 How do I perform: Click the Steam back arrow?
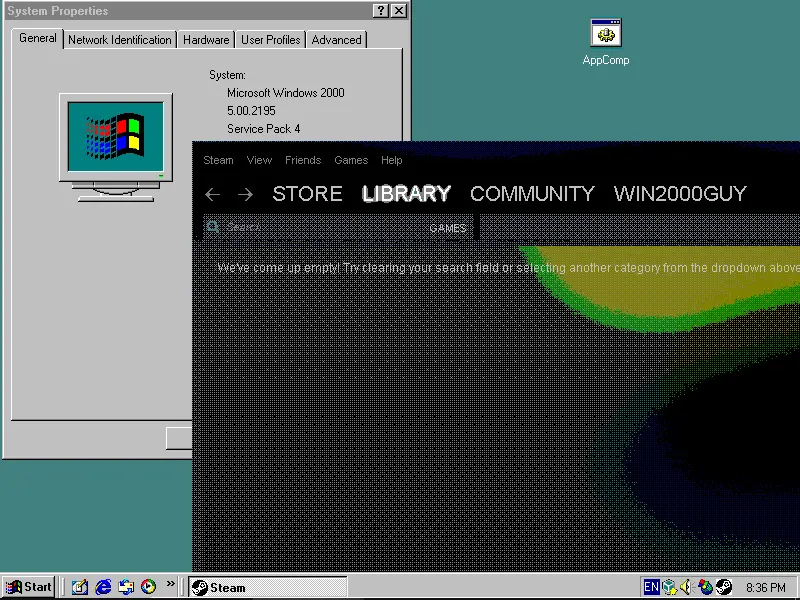tap(212, 194)
